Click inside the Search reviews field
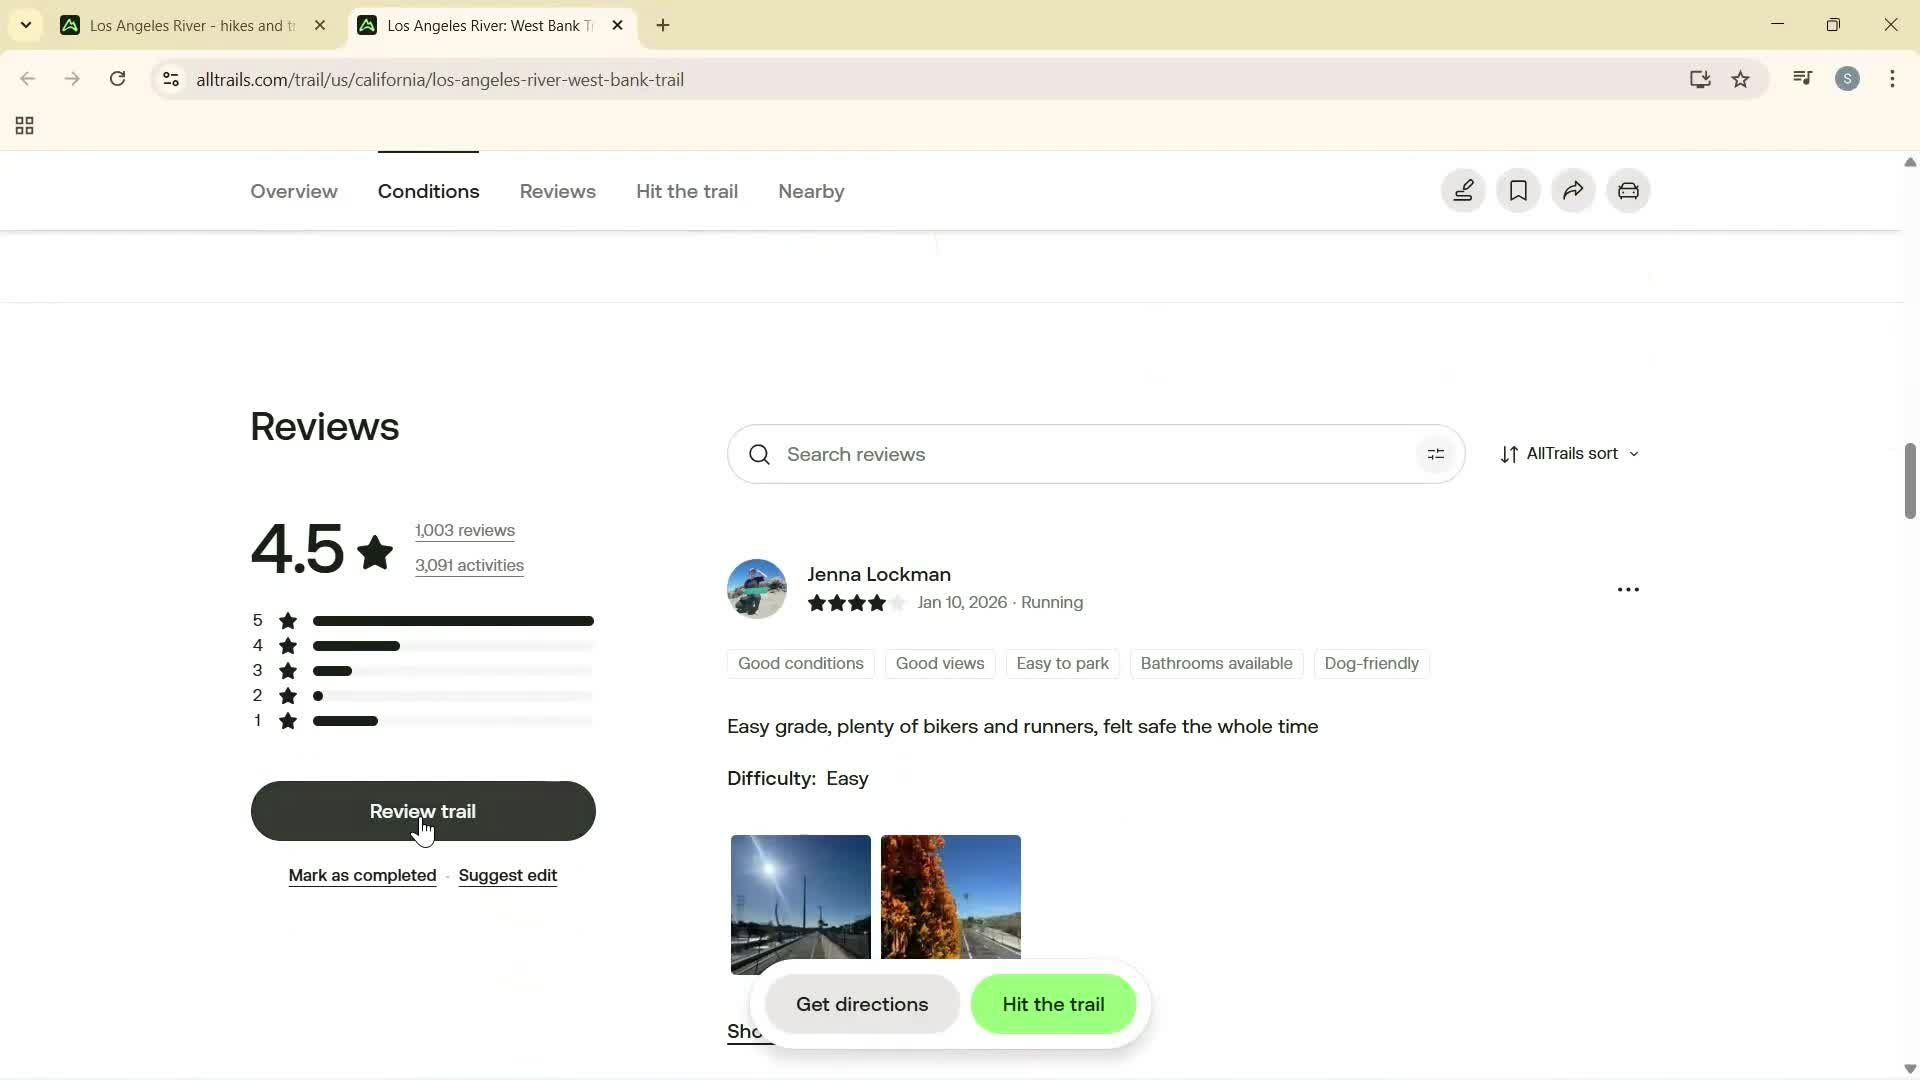 coord(1000,454)
